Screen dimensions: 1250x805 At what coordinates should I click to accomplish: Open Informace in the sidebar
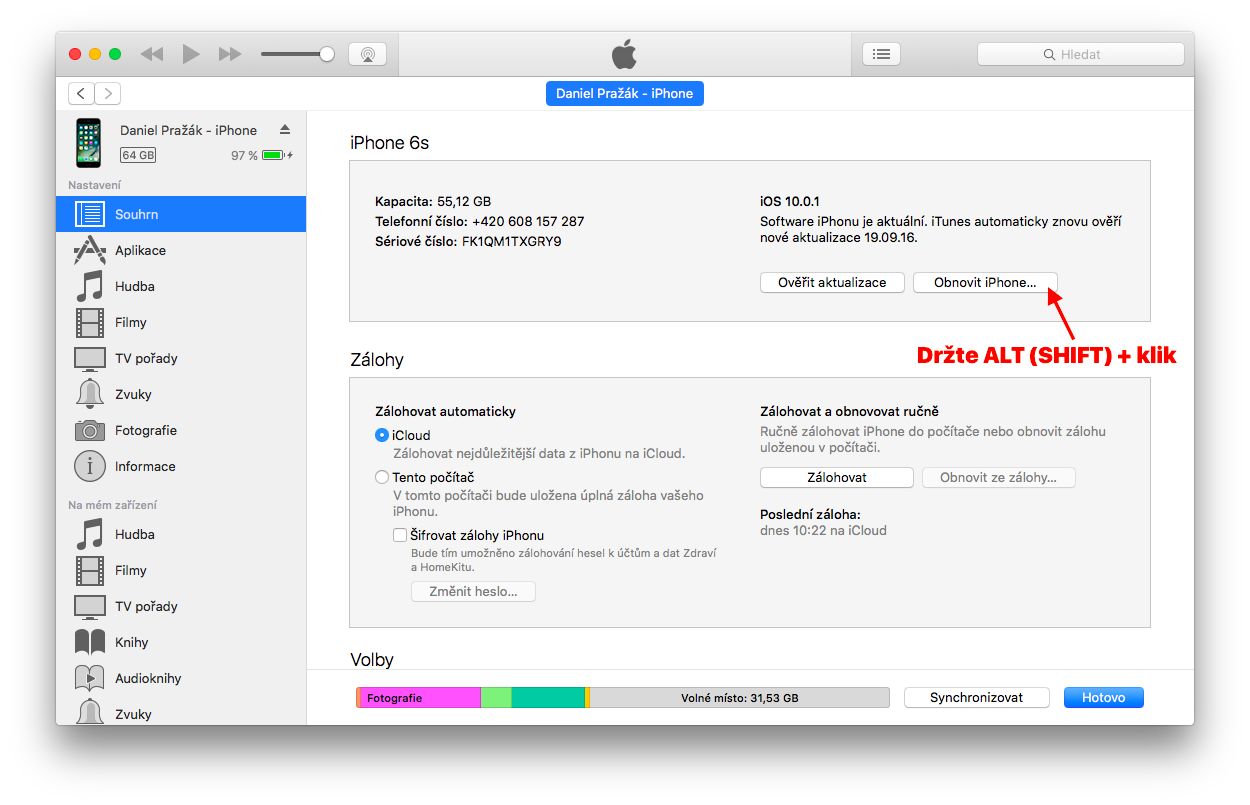point(181,466)
